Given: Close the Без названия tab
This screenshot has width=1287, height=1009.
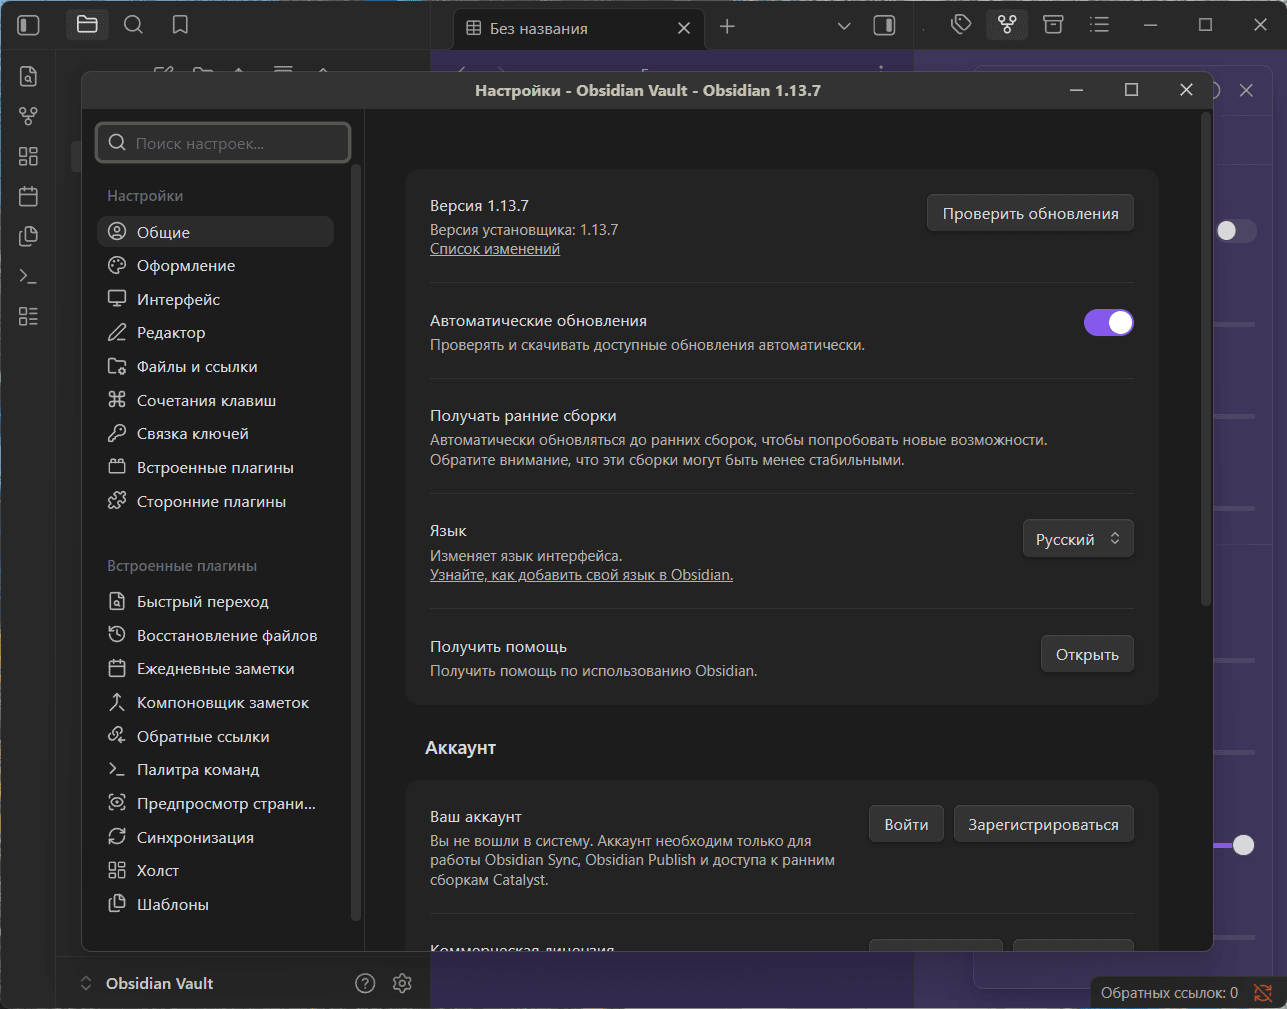Looking at the screenshot, I should [684, 28].
